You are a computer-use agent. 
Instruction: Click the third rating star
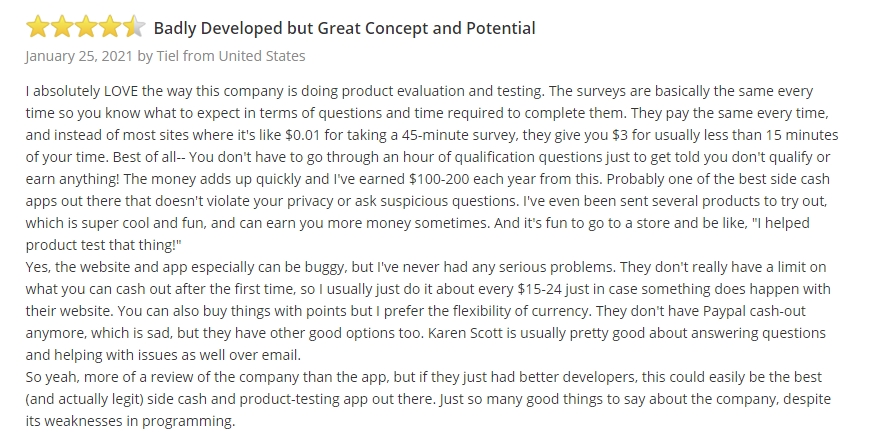coord(86,27)
